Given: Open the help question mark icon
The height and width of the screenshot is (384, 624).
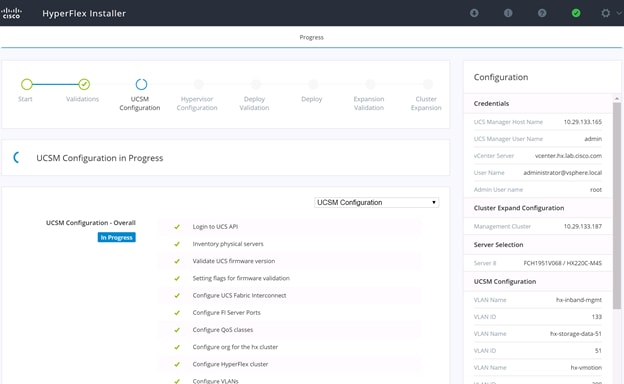Looking at the screenshot, I should (542, 13).
